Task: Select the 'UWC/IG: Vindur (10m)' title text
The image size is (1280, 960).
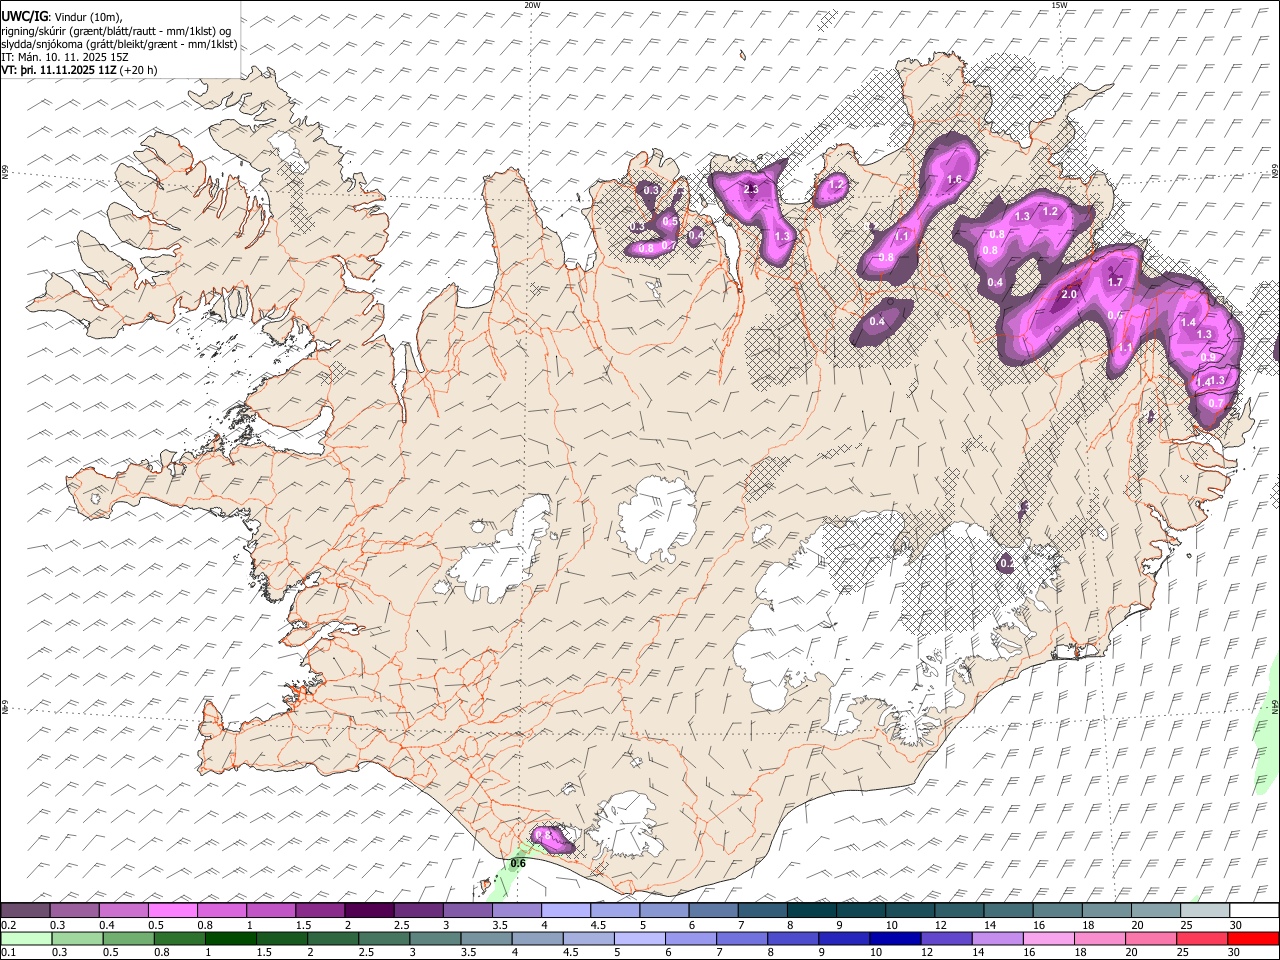Action: tap(62, 16)
